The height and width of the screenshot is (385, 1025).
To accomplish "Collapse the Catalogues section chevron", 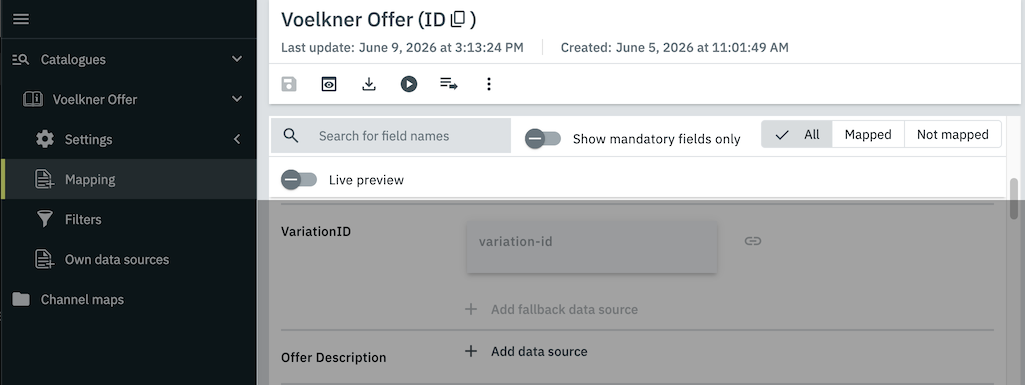I will (237, 59).
